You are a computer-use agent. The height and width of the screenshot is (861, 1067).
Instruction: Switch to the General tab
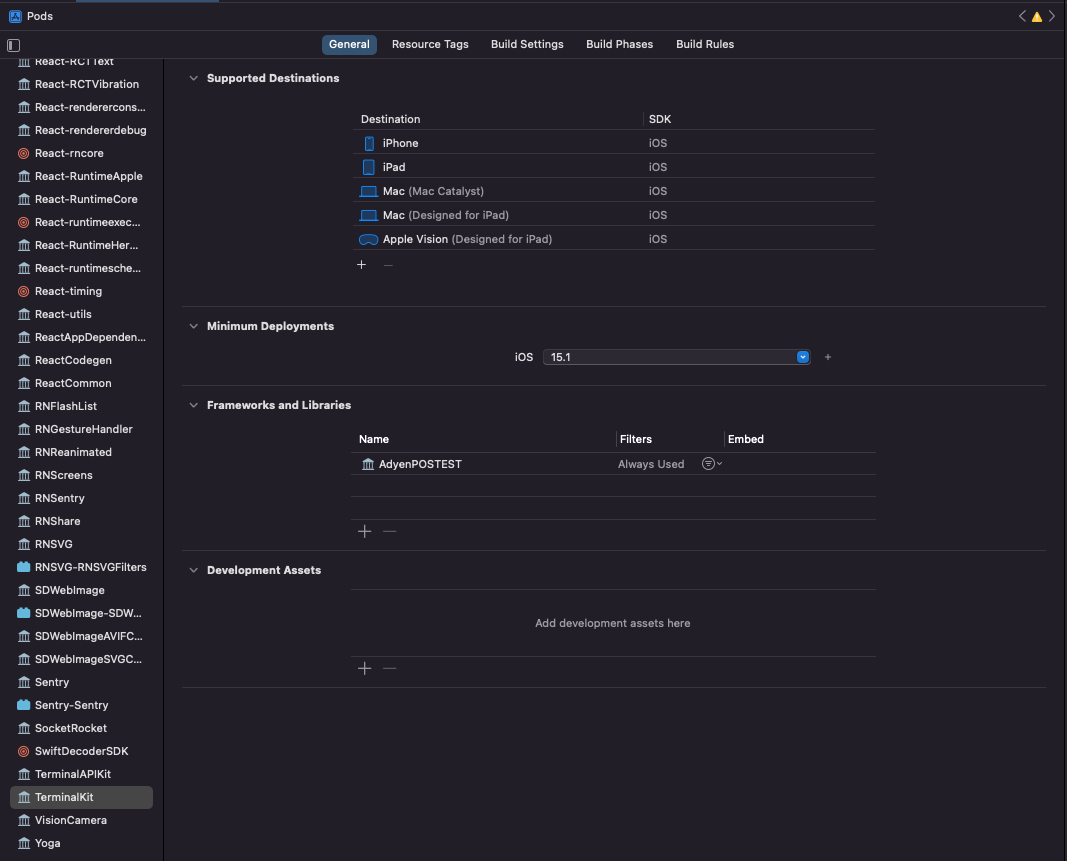[x=349, y=44]
